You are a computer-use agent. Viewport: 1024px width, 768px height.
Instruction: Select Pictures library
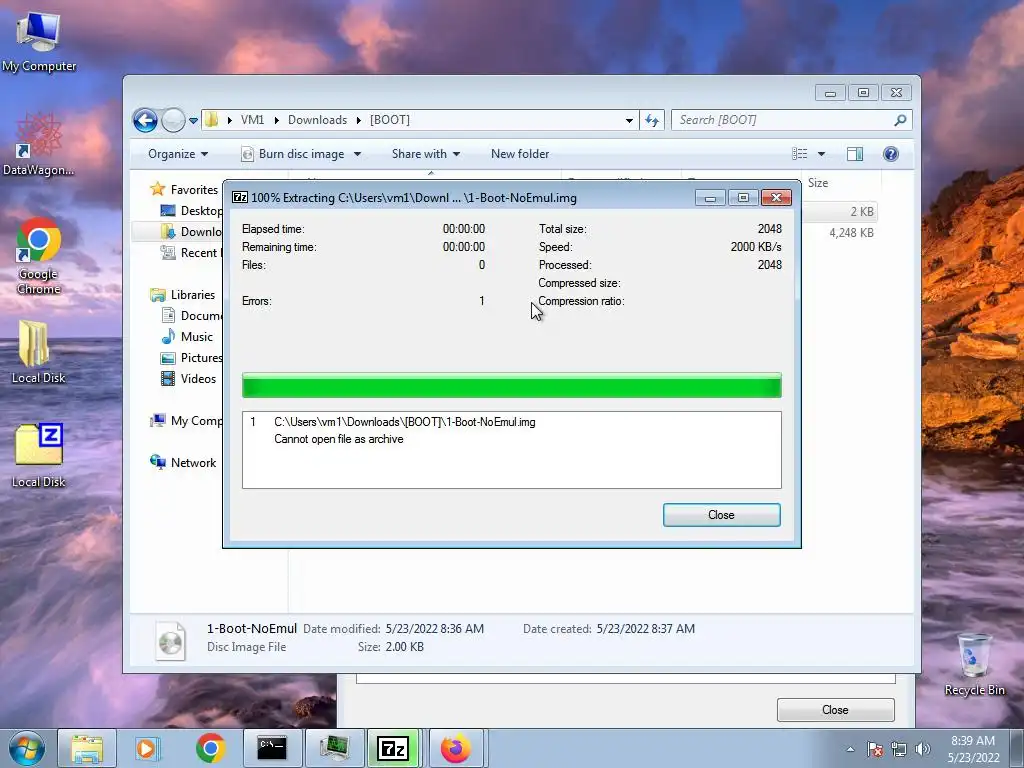[192, 357]
